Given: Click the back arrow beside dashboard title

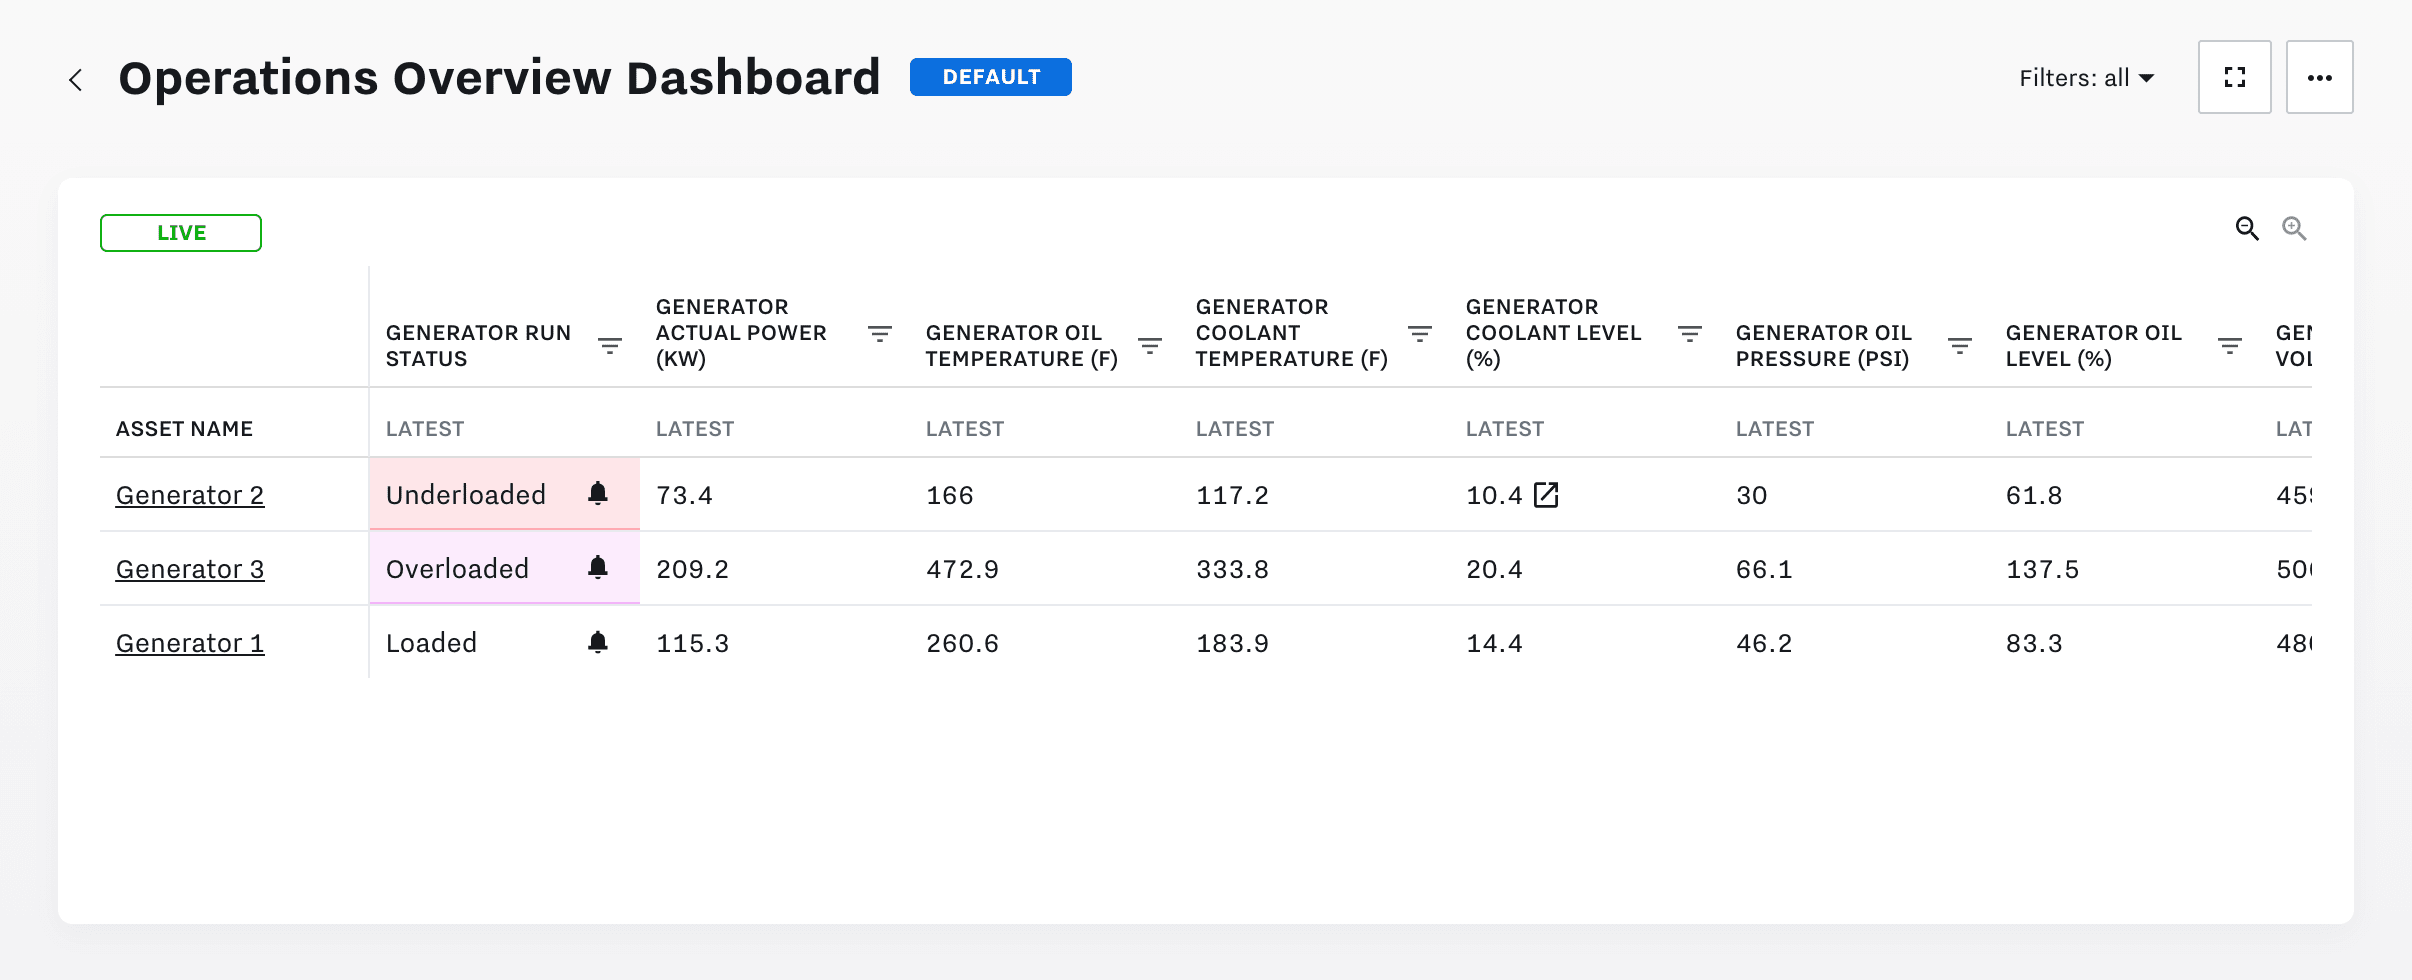Looking at the screenshot, I should pos(78,78).
